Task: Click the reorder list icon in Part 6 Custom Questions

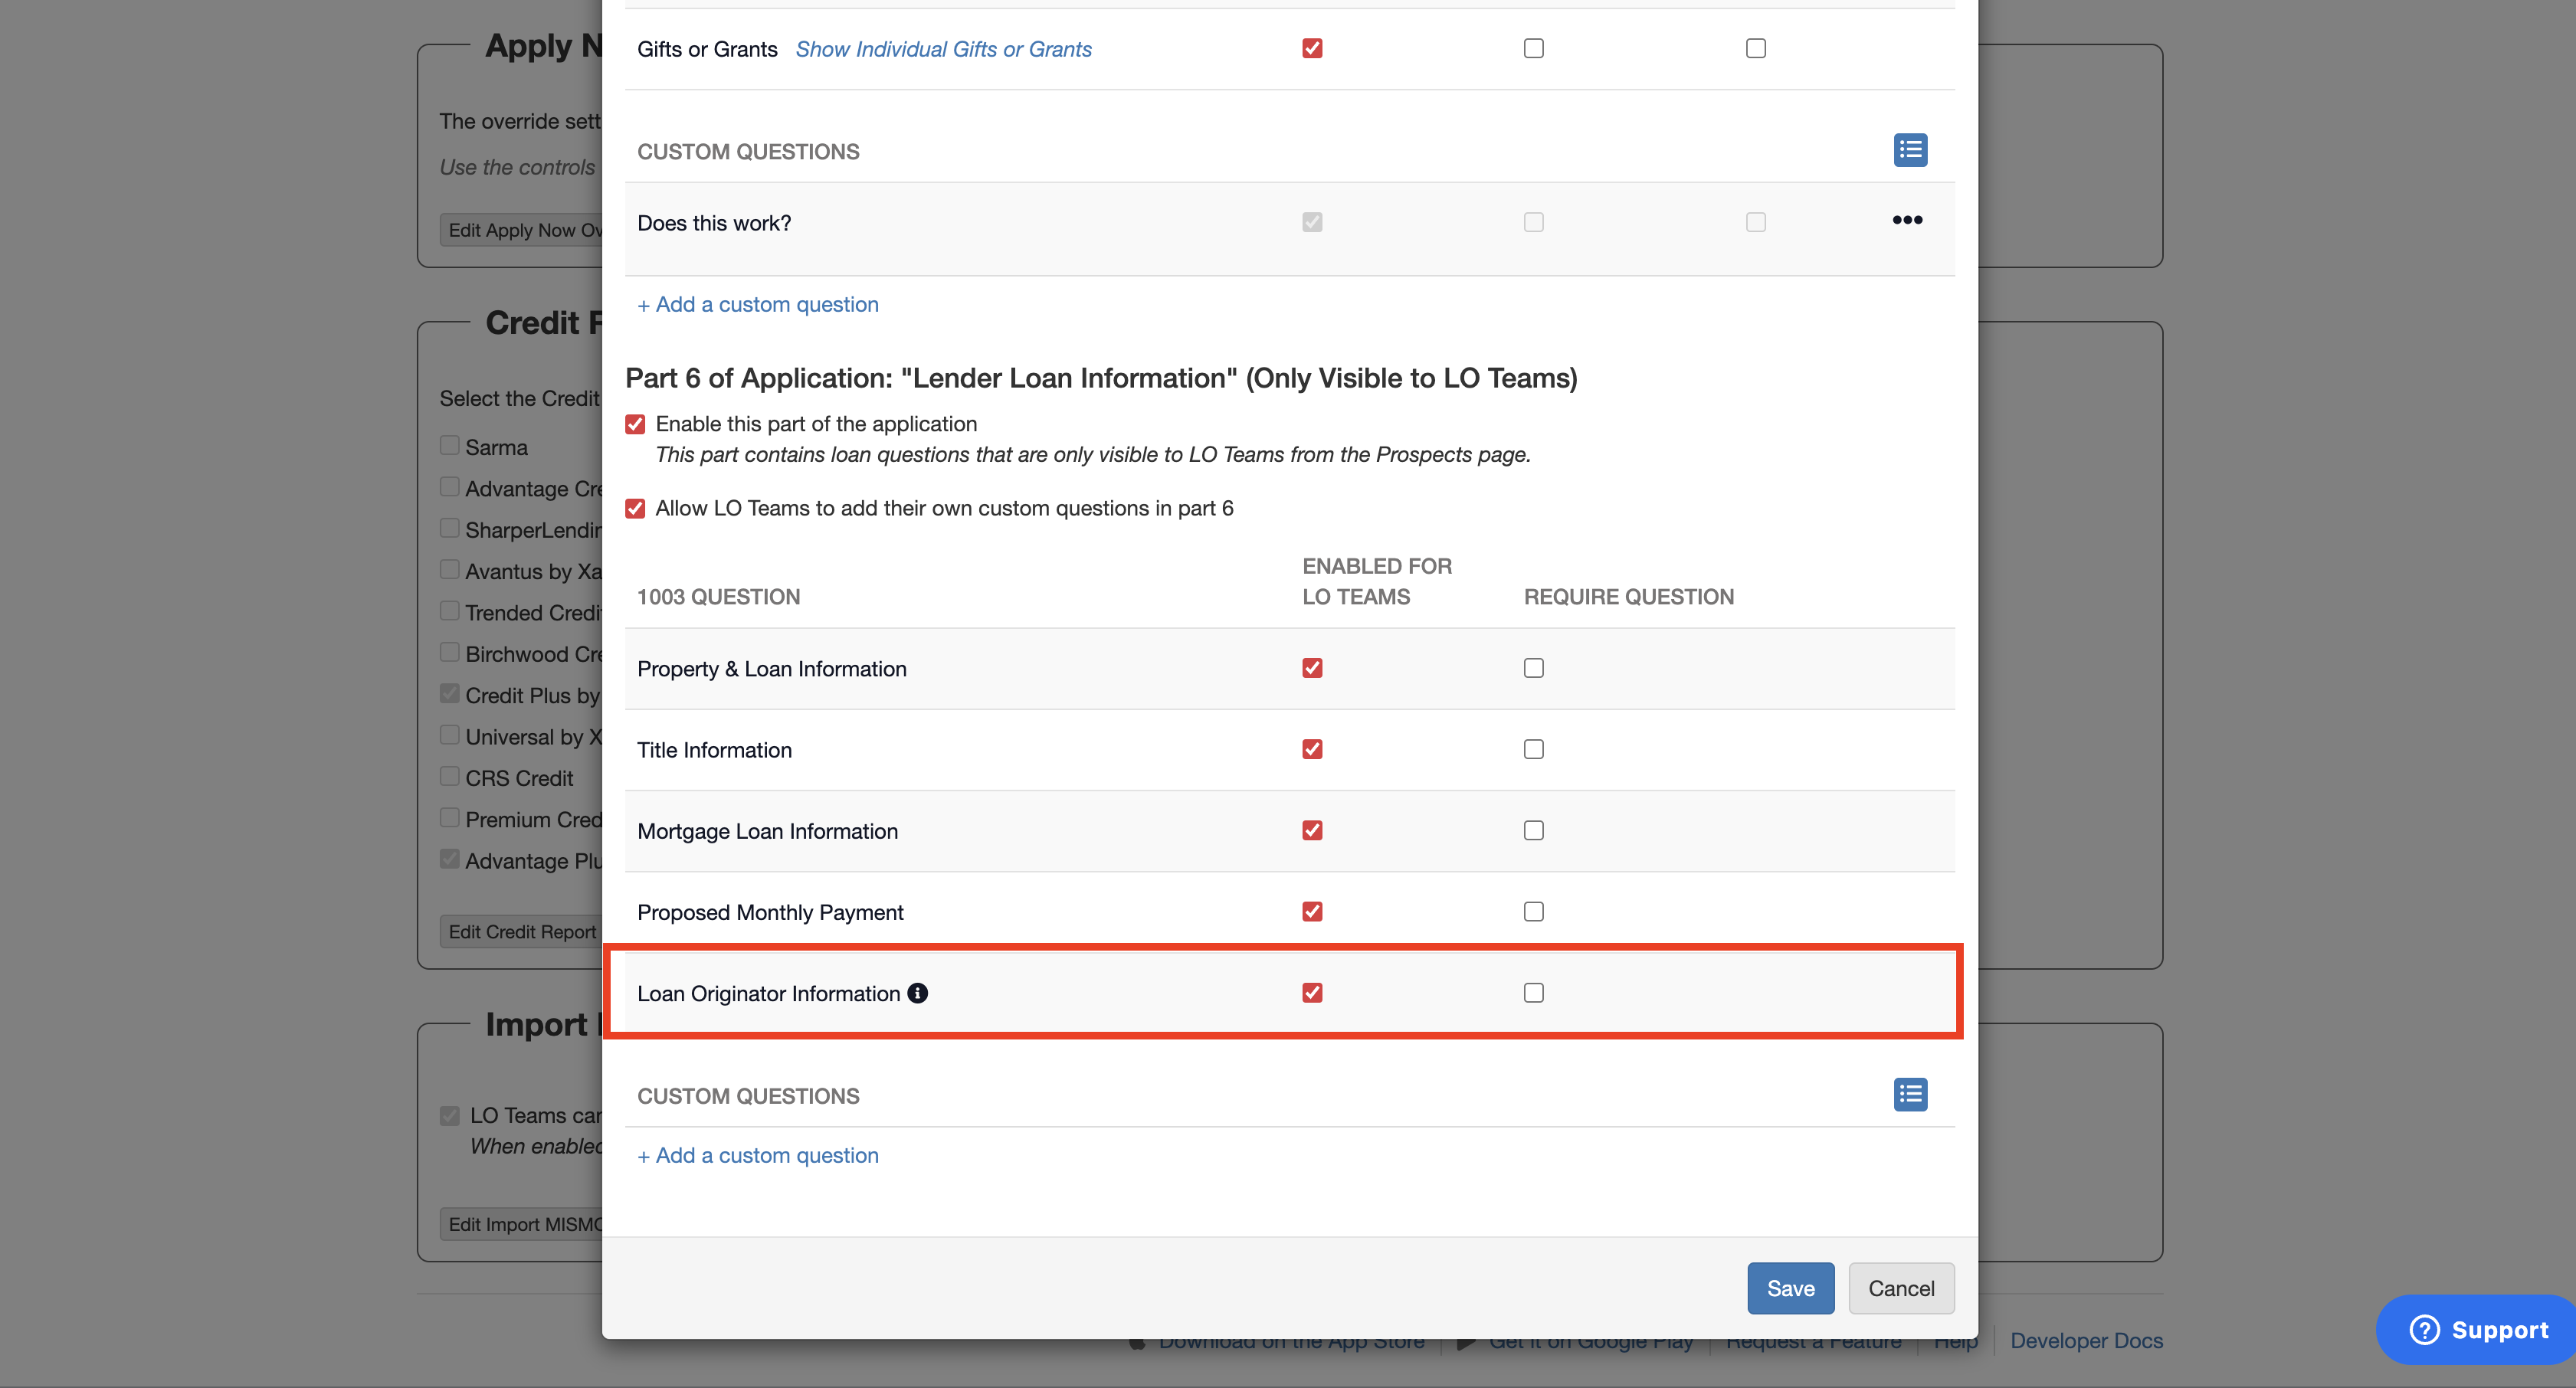Action: (1910, 1094)
